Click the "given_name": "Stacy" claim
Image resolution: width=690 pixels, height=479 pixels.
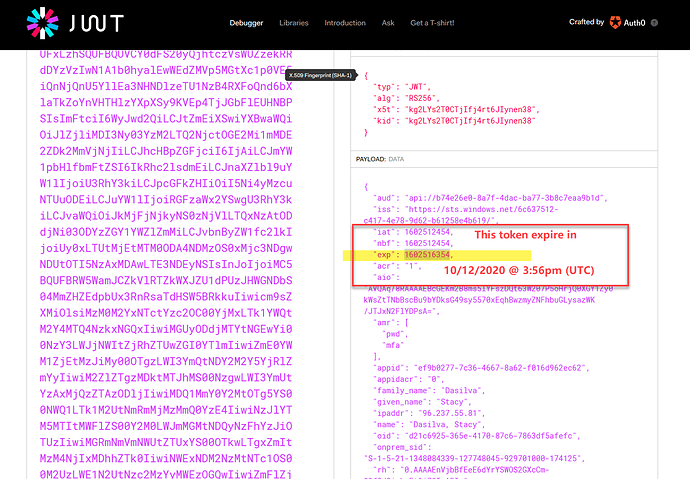pos(422,402)
